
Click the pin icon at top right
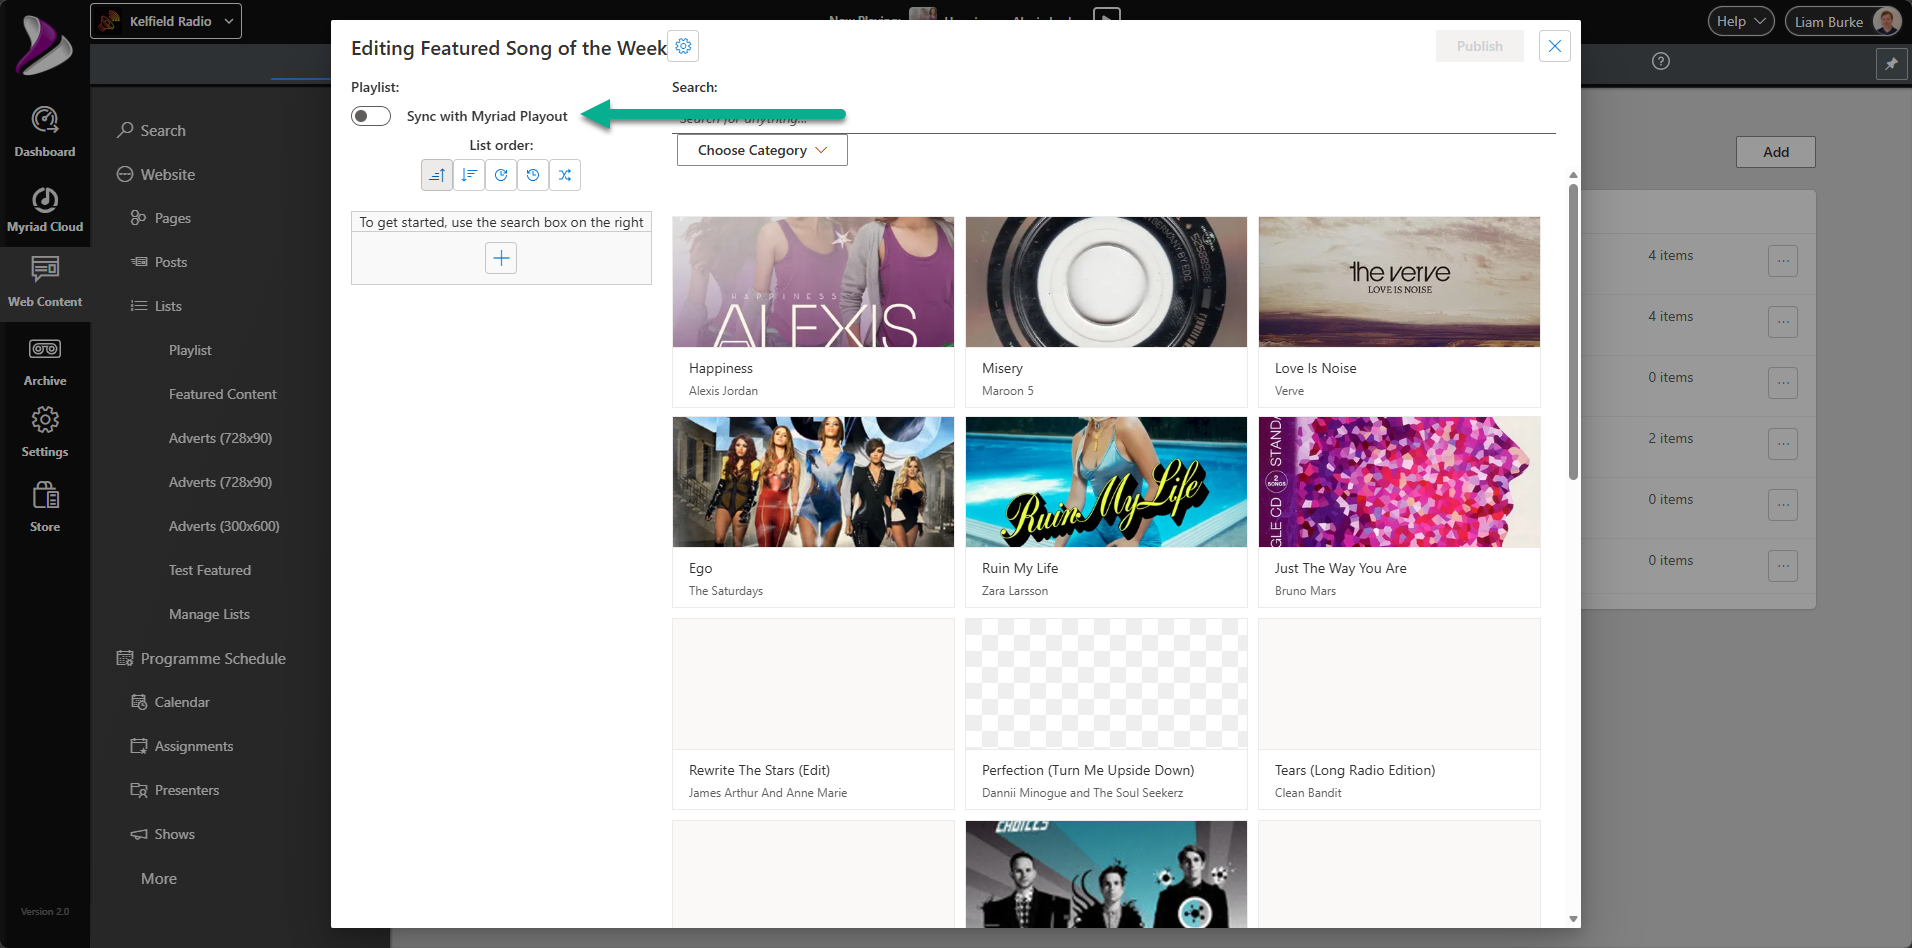1891,64
